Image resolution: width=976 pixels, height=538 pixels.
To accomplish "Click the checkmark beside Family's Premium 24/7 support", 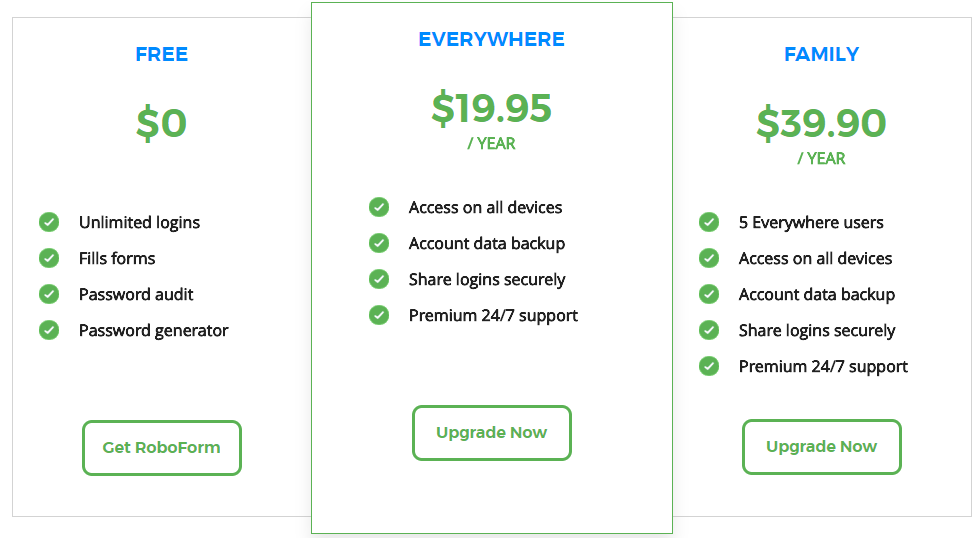I will click(x=709, y=366).
